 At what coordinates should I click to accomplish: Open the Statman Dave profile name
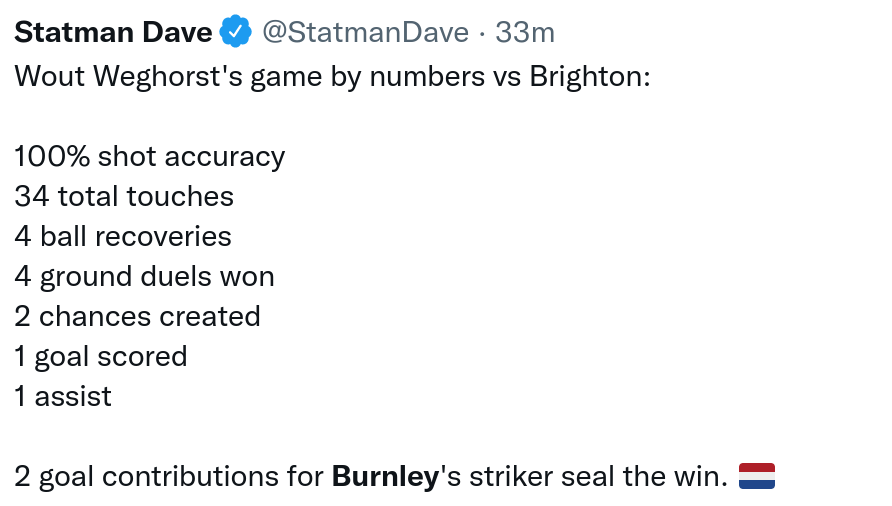pyautogui.click(x=113, y=33)
